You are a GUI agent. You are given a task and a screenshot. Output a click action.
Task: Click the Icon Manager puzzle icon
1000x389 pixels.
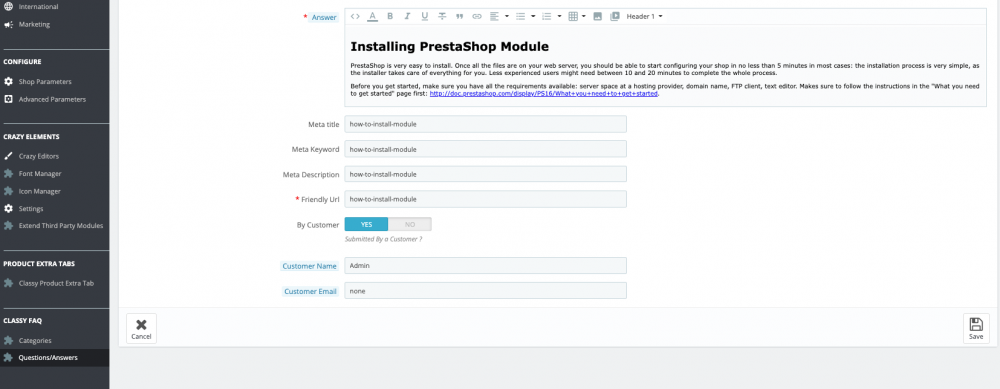tap(8, 191)
